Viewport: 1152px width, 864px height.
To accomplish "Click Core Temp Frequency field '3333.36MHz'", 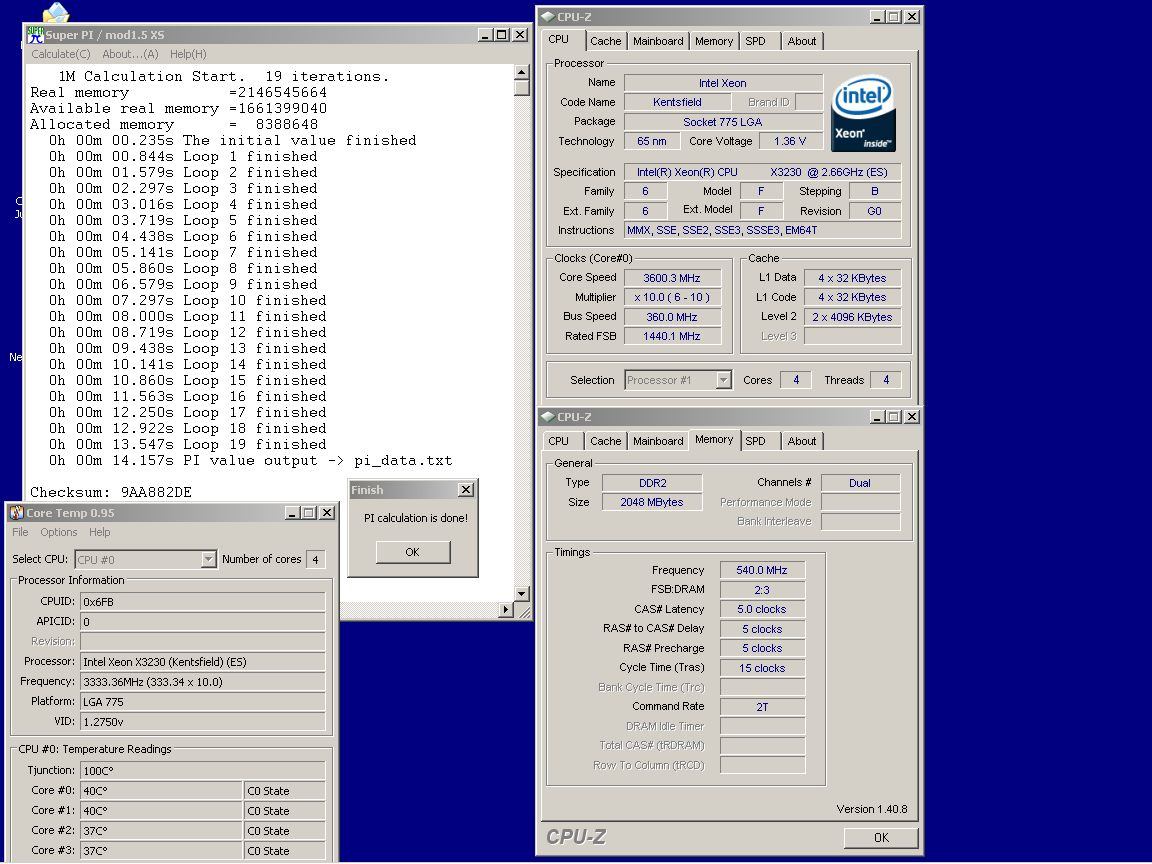I will 202,682.
